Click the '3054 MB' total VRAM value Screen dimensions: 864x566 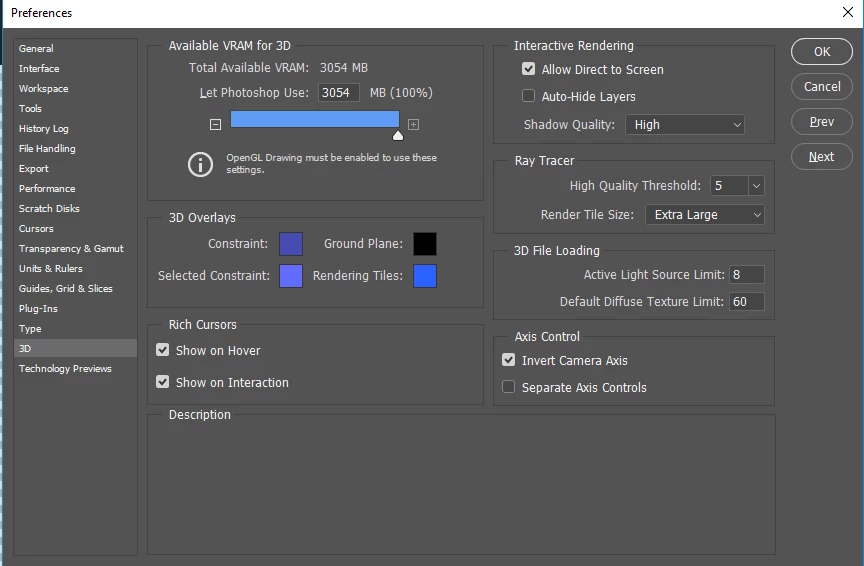tap(344, 68)
